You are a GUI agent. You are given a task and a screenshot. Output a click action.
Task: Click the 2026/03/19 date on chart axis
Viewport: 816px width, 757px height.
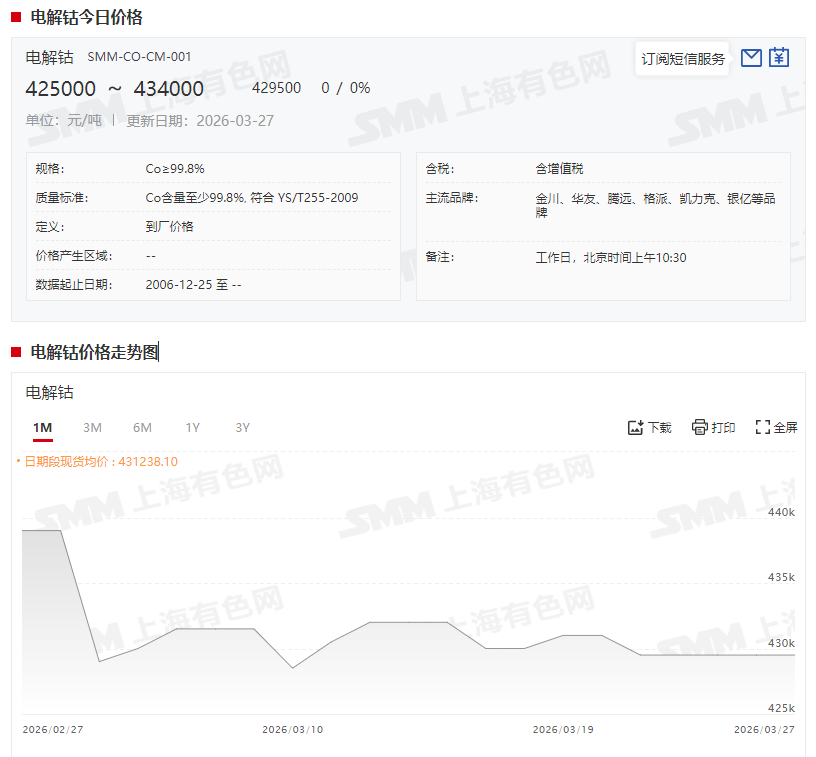click(563, 730)
